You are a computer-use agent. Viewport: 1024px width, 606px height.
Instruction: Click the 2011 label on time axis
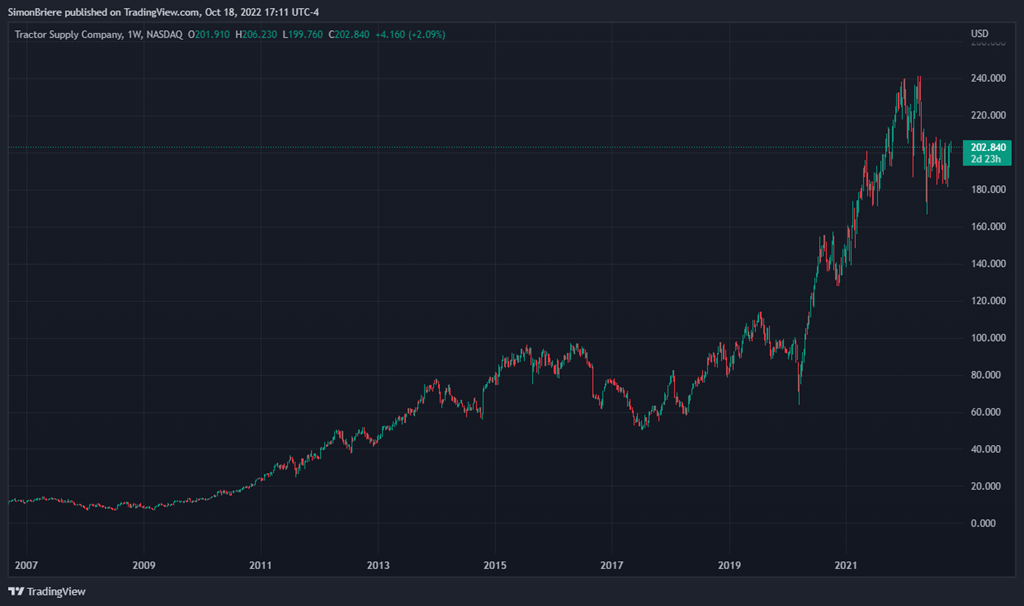click(x=261, y=565)
